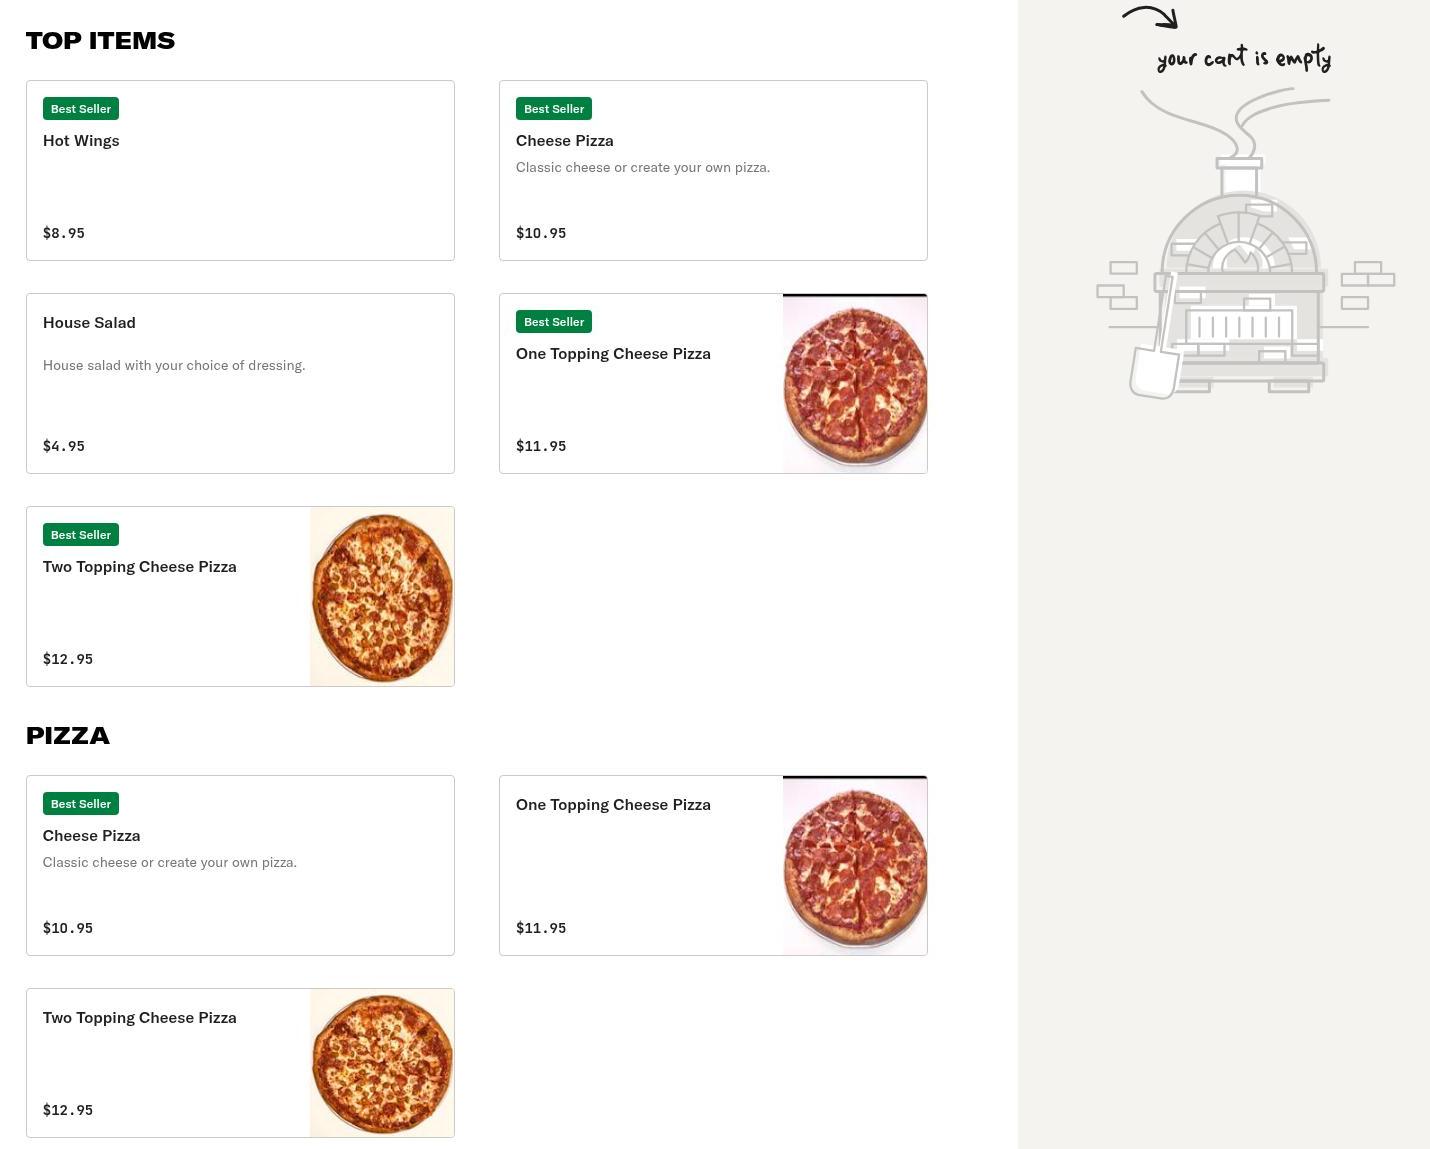Select Two Topping Cheese Pizza title in Top Items

point(140,567)
